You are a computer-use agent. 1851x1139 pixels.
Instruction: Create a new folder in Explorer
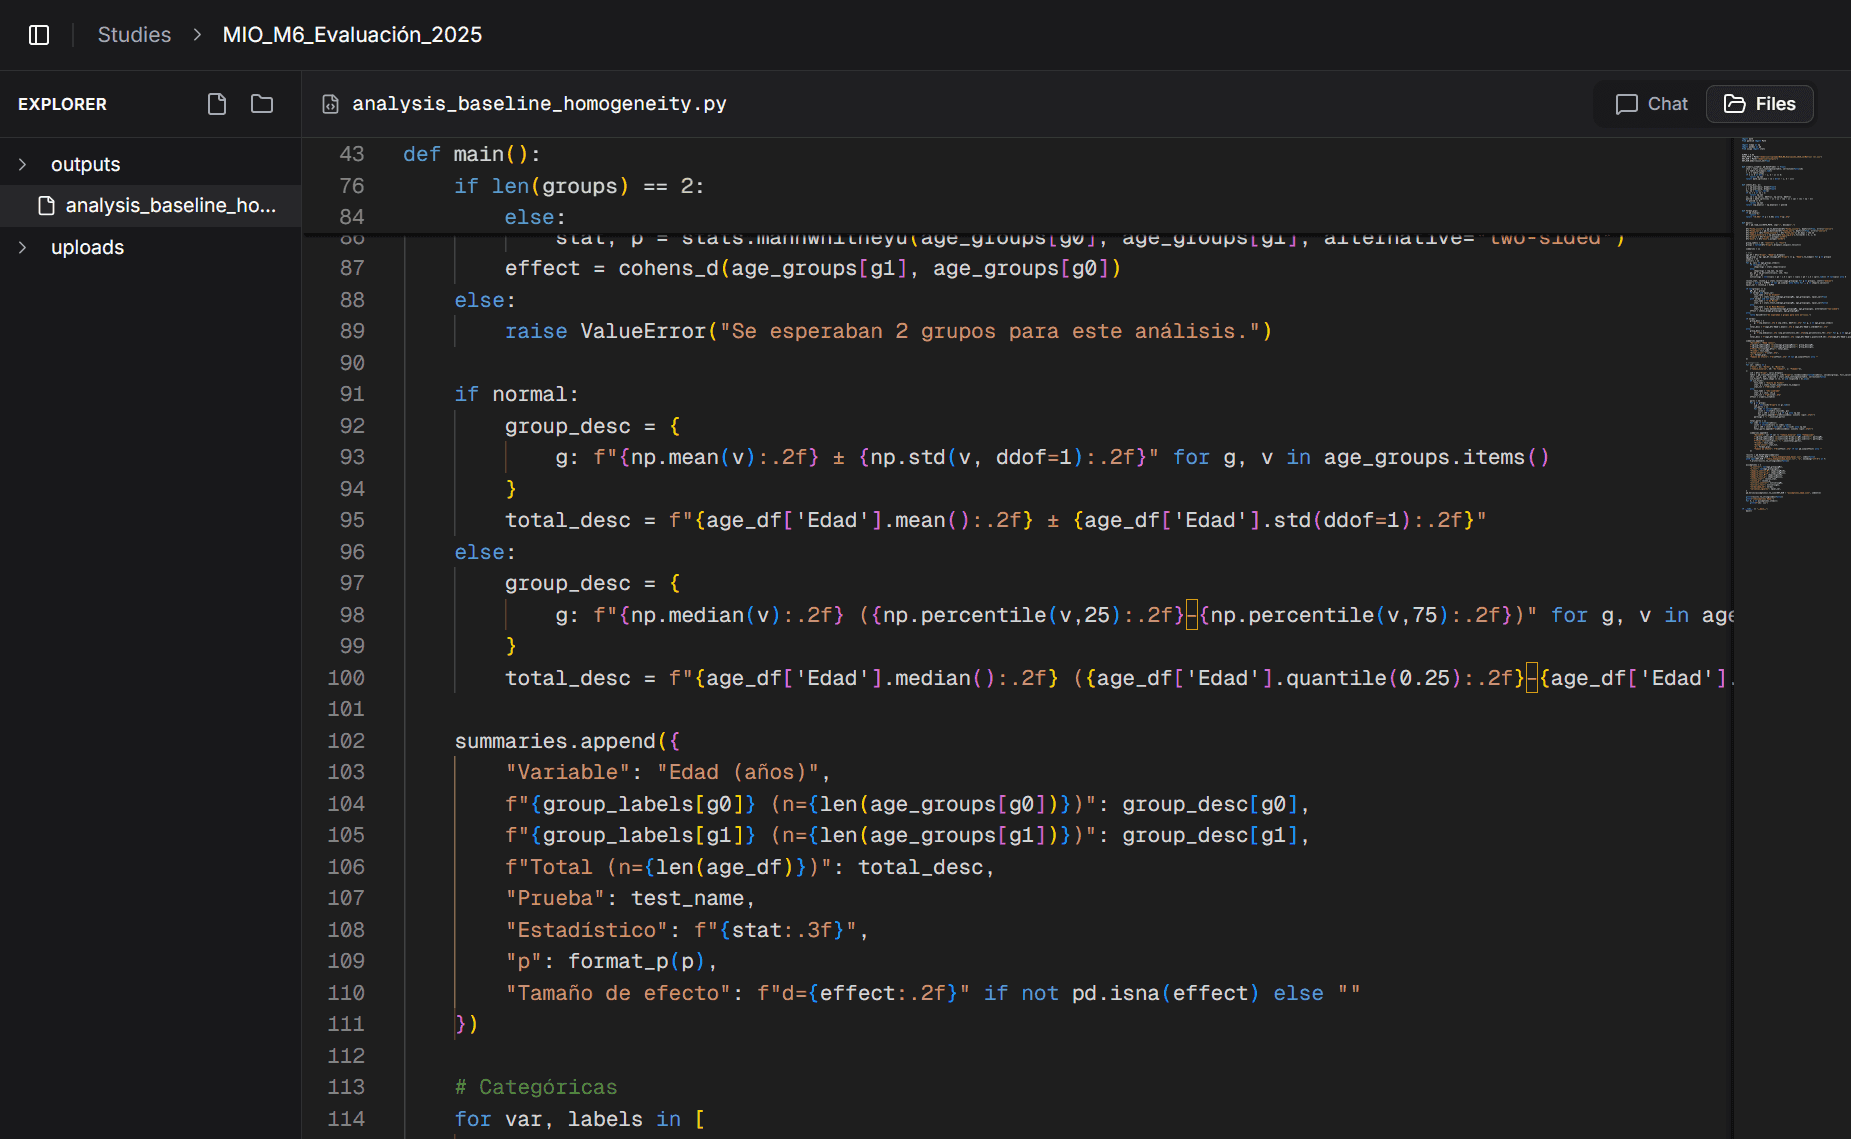[x=262, y=104]
